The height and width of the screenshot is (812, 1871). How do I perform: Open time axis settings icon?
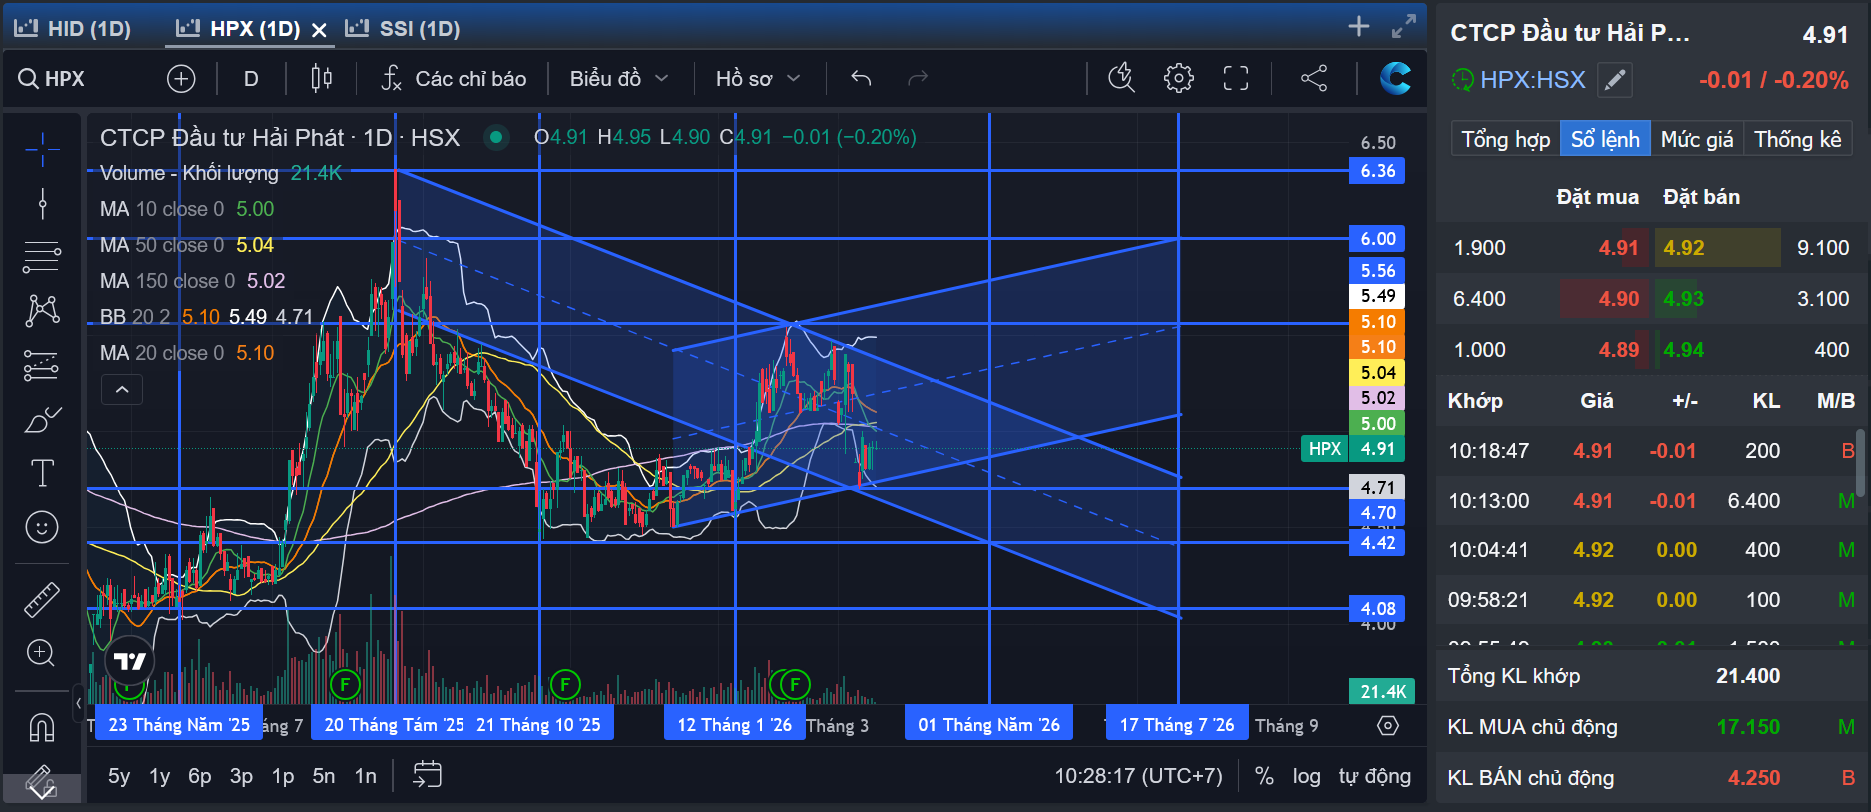(x=1388, y=725)
